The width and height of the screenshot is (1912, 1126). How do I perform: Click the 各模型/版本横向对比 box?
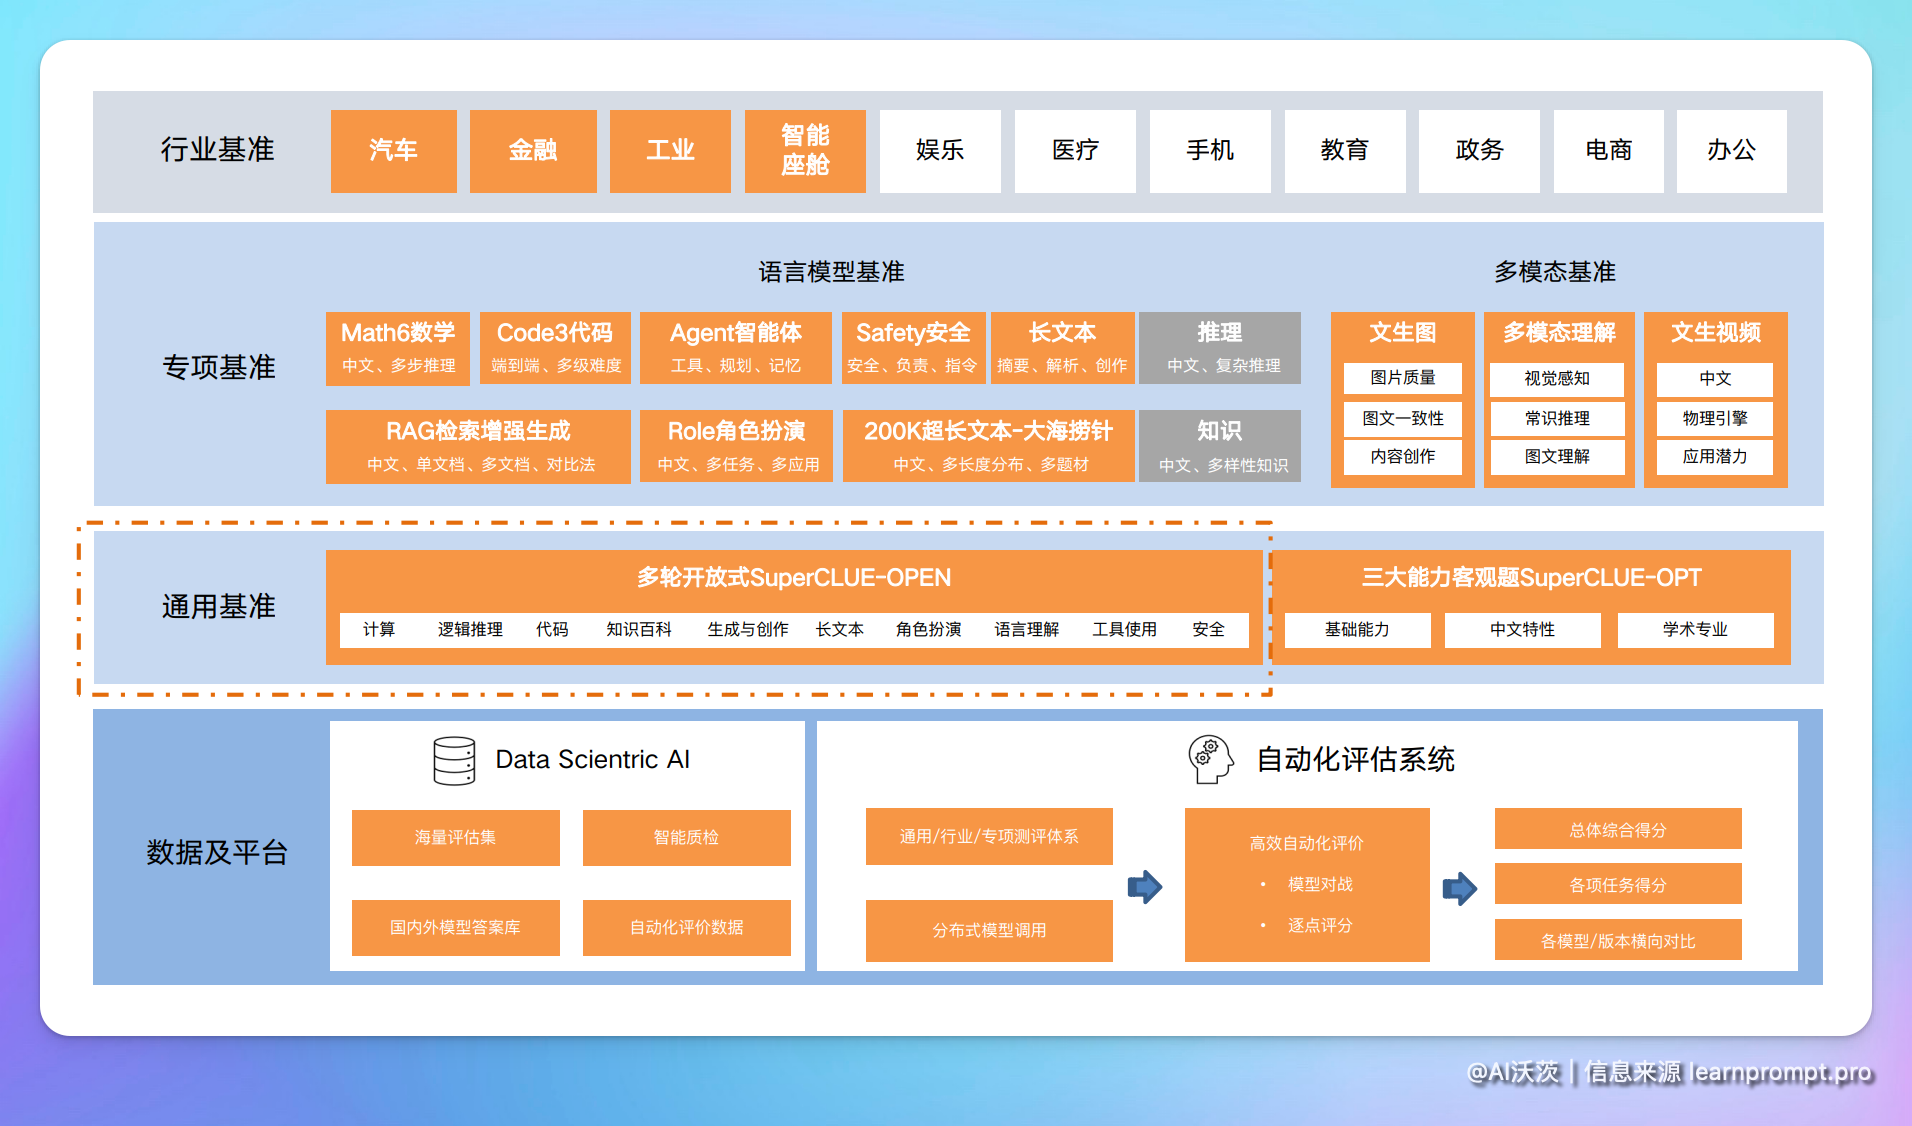pos(1618,941)
